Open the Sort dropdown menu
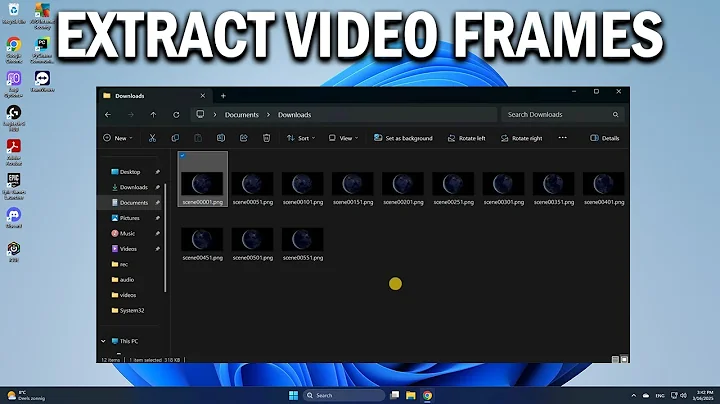 [301, 138]
